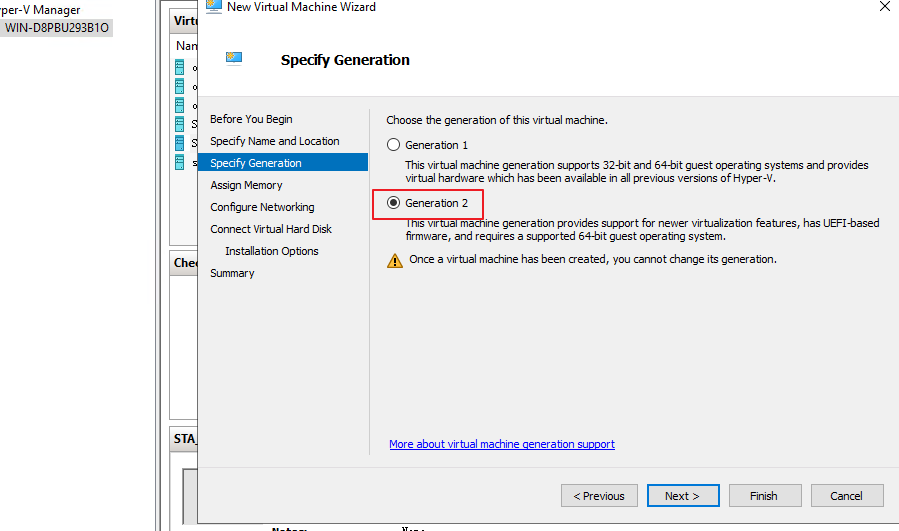The width and height of the screenshot is (899, 531).
Task: Click the monitor icon beside Specify Generation heading
Action: (x=234, y=59)
